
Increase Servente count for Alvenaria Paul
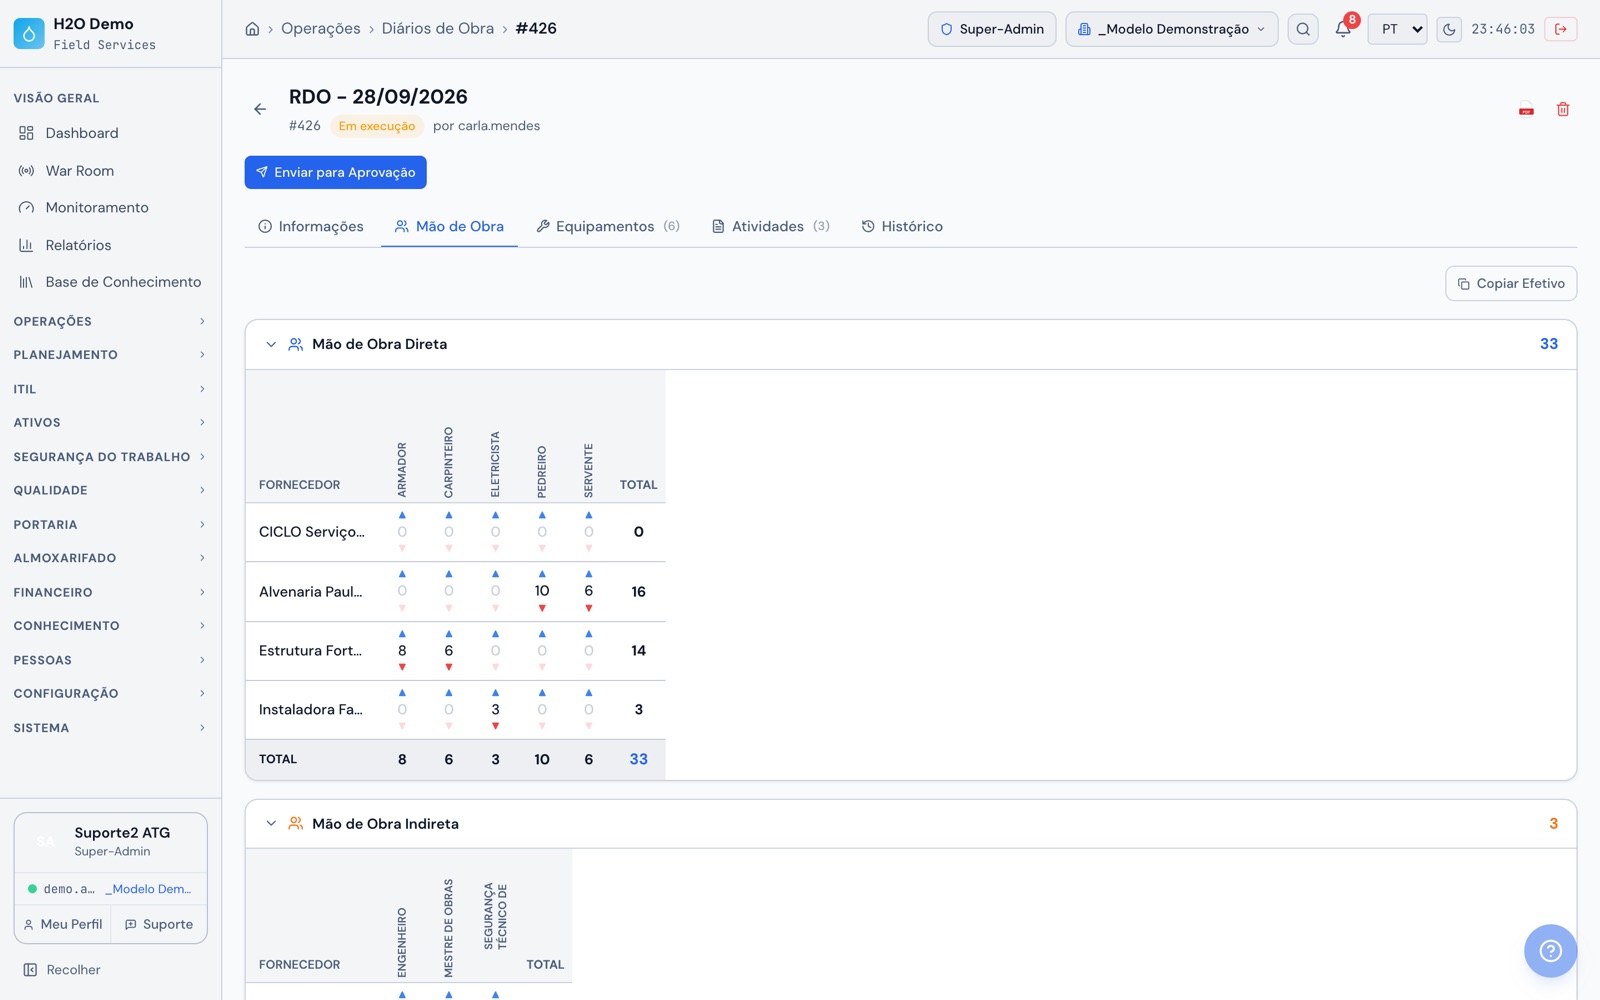coord(589,574)
